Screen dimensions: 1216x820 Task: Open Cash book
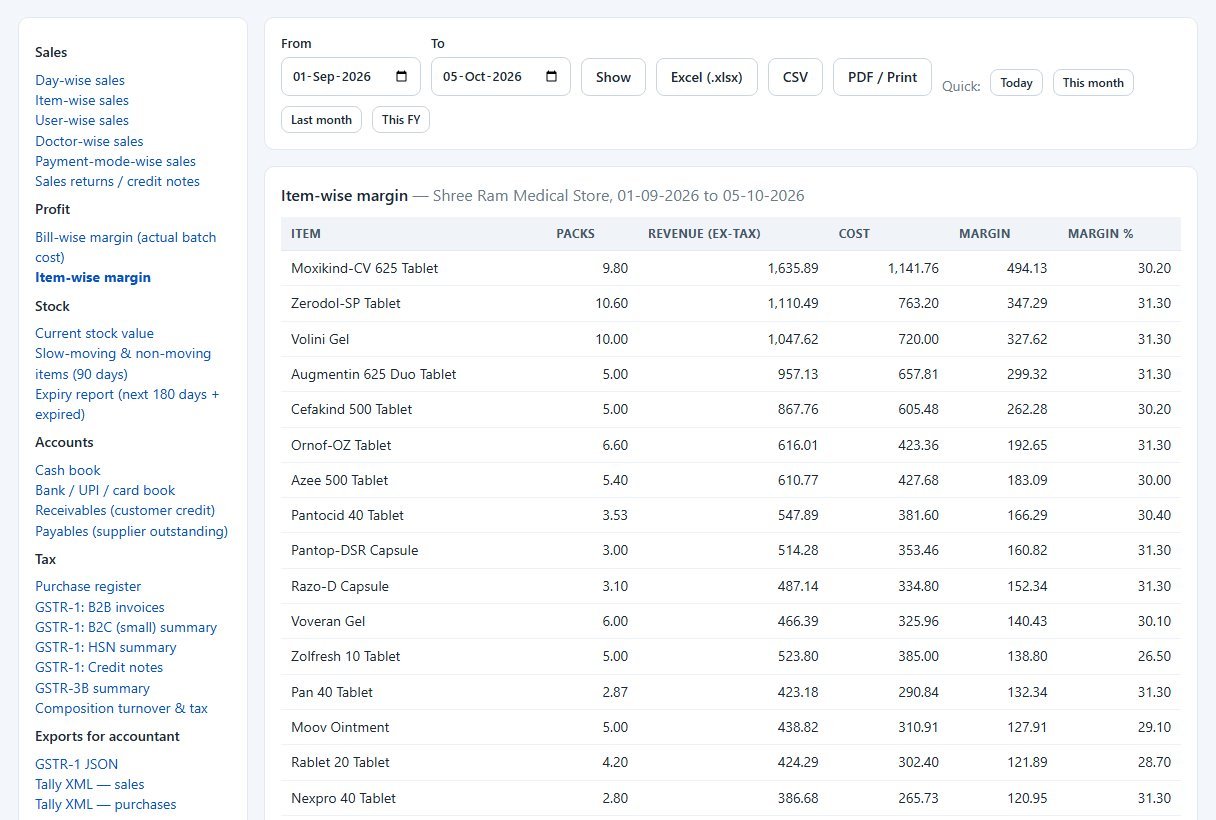68,470
